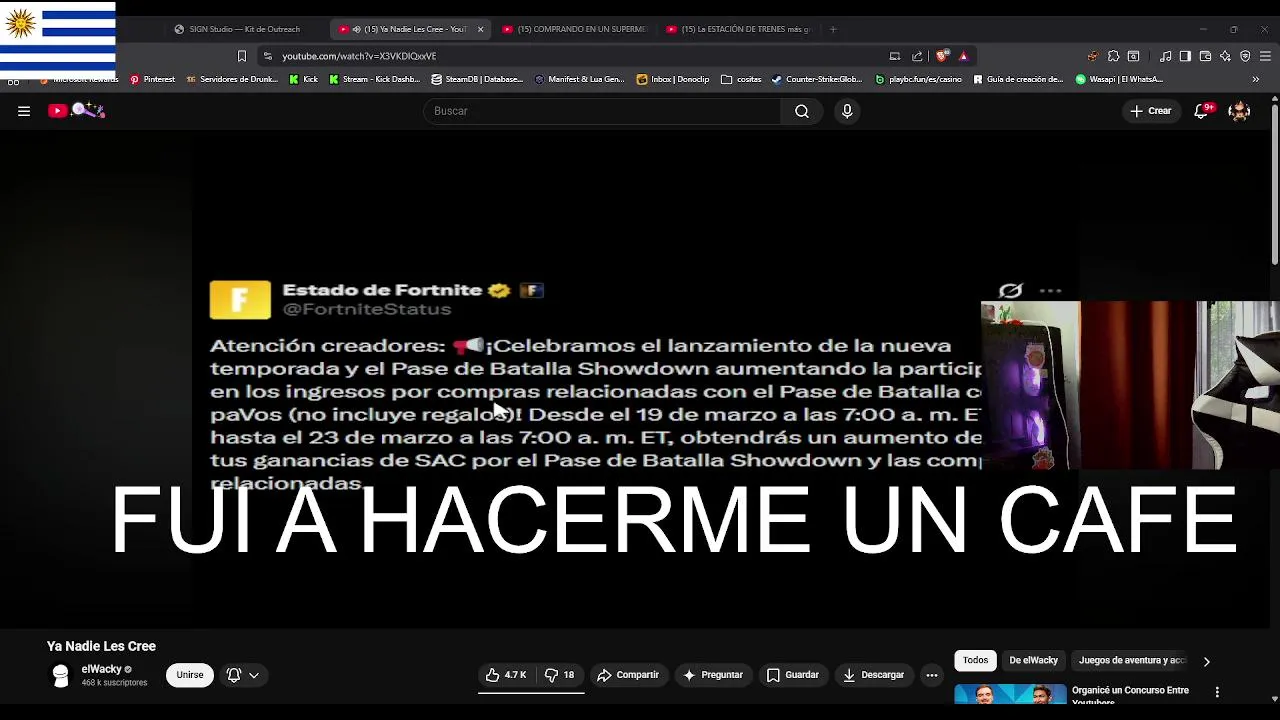Bookmark this page using the bookmark icon

(x=241, y=56)
